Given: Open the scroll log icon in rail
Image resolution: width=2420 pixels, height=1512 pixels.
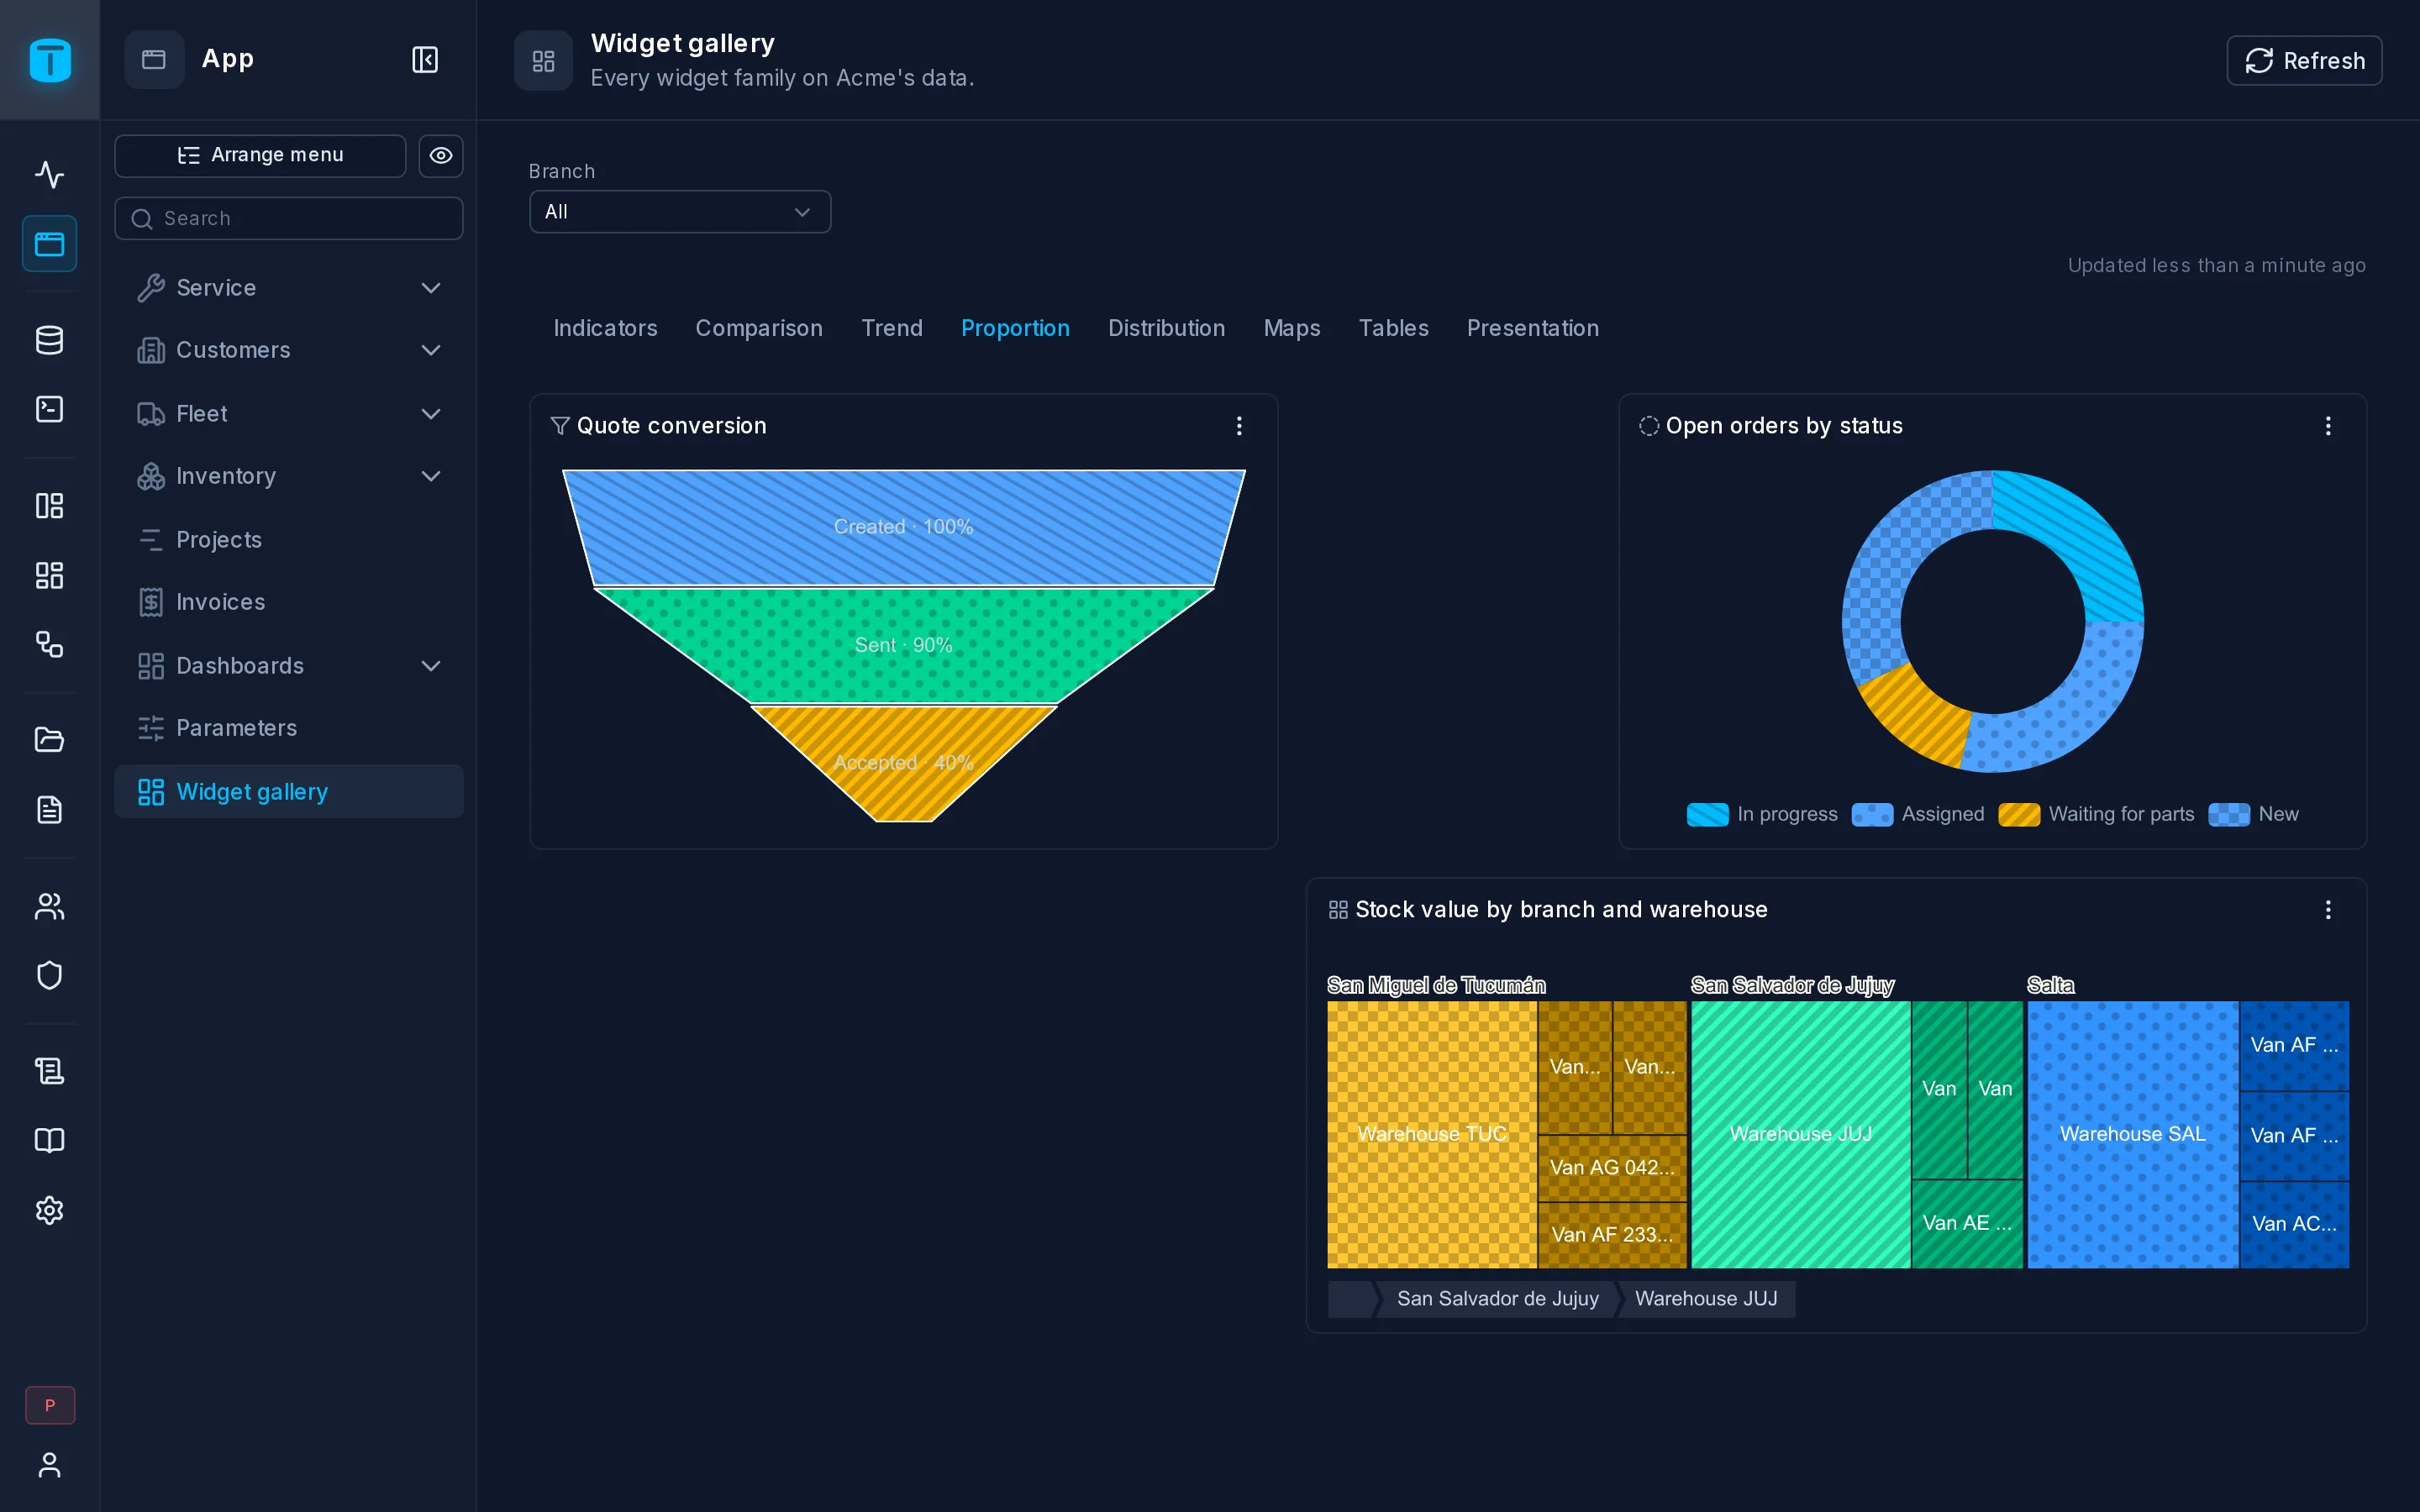Looking at the screenshot, I should point(49,1071).
